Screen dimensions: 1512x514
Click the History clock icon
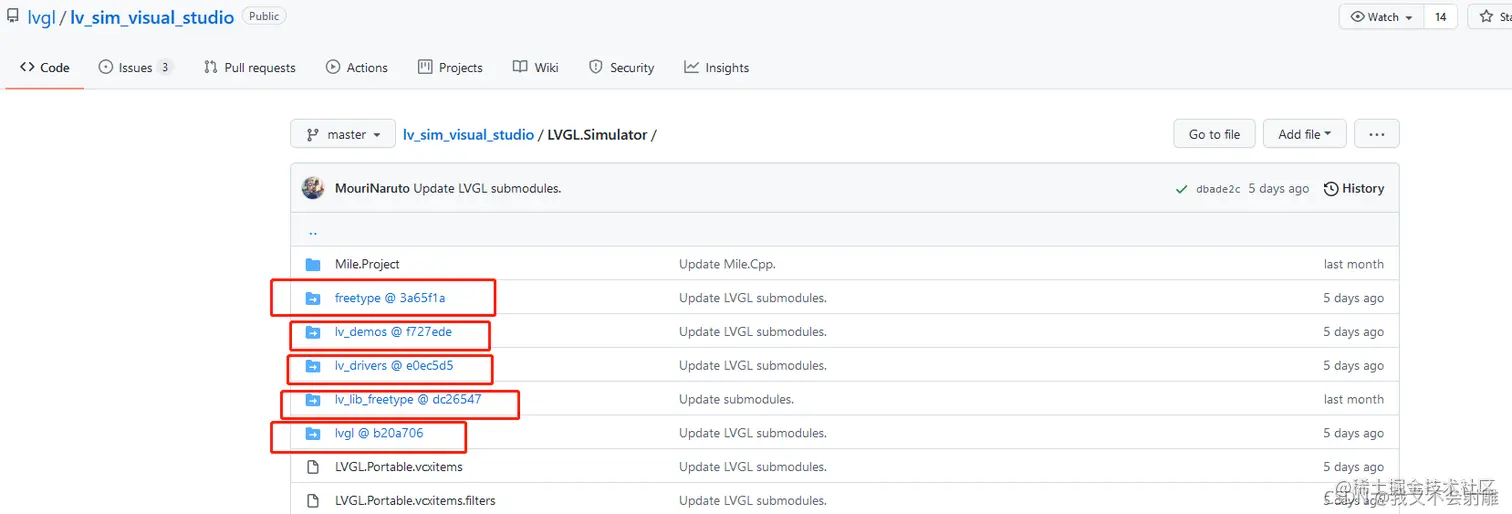click(x=1331, y=188)
